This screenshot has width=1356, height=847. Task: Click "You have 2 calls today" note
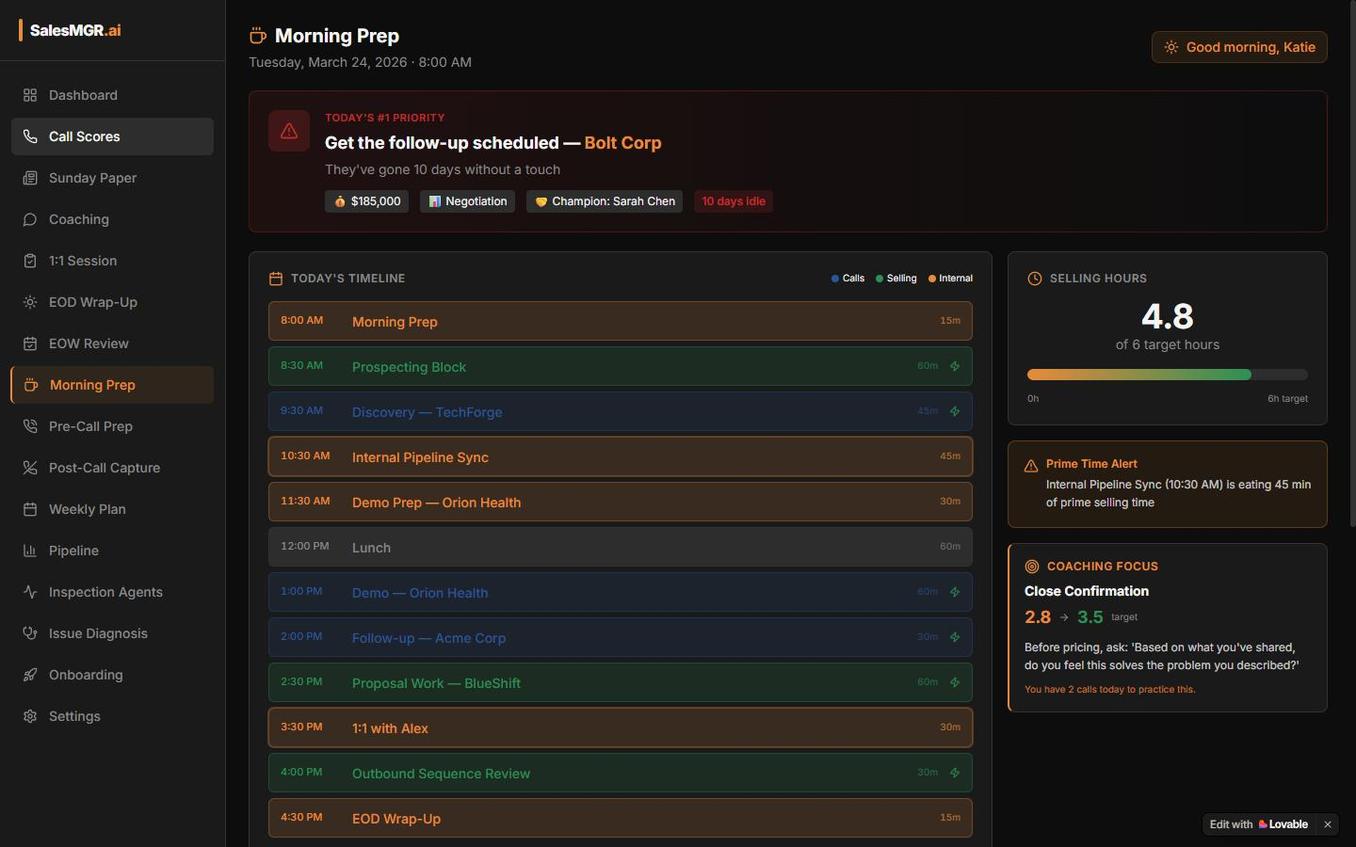(1110, 689)
